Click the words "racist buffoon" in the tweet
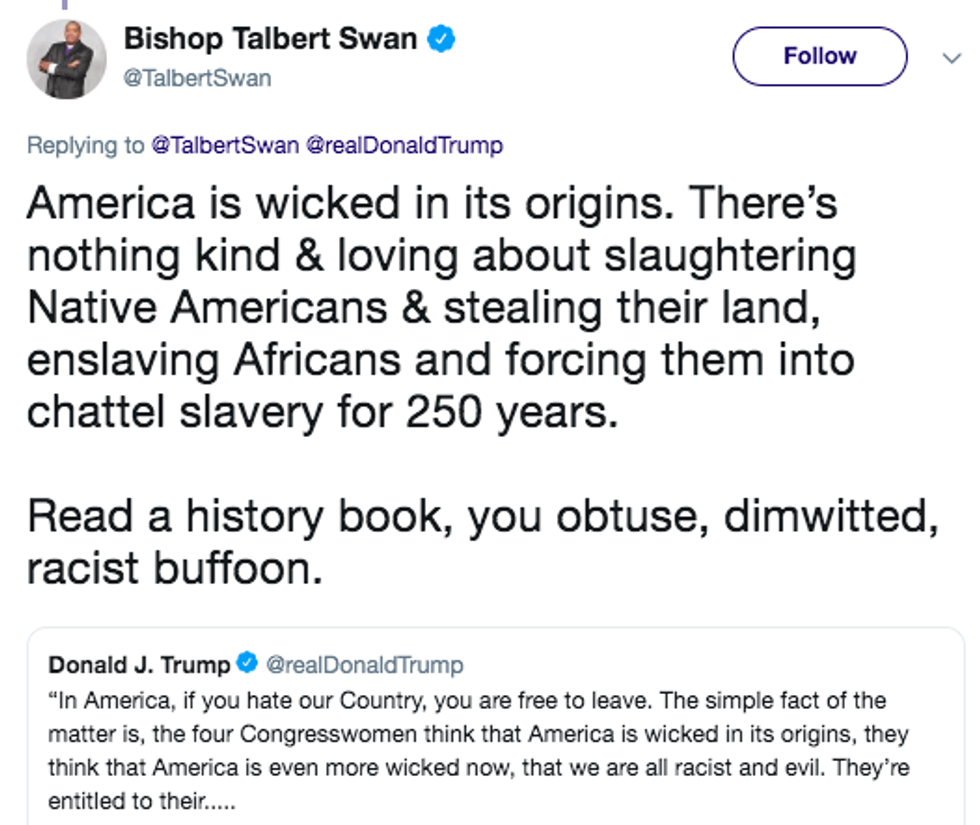 pos(174,568)
